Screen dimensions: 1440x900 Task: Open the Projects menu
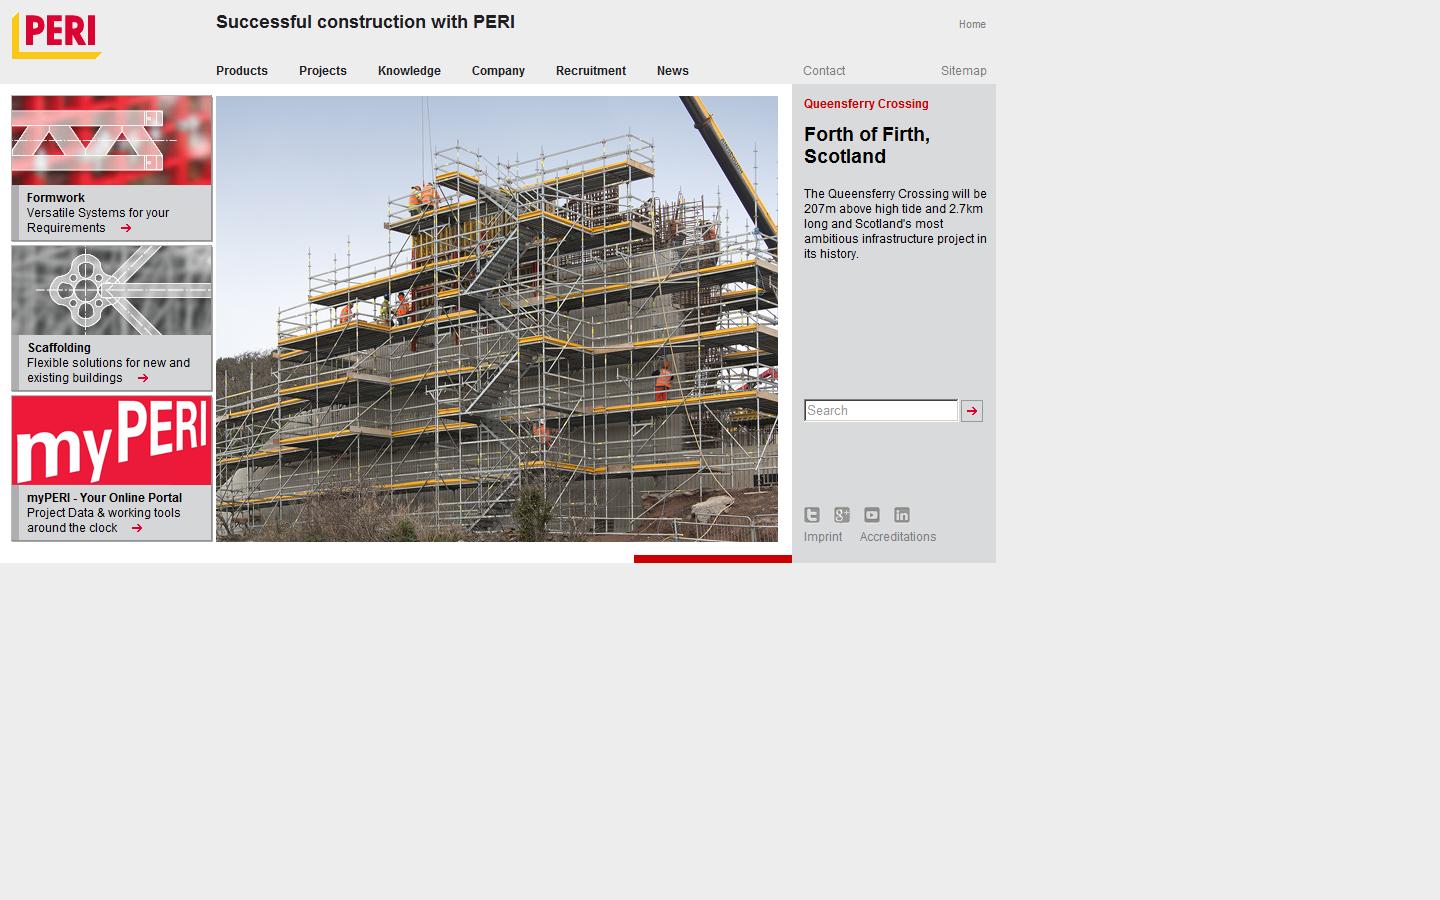click(x=322, y=70)
